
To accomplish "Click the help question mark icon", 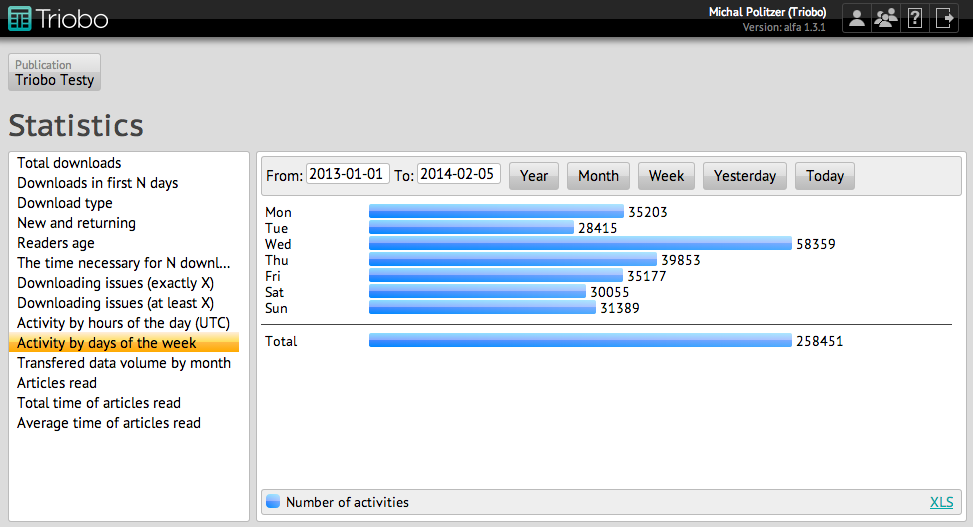I will tap(914, 18).
